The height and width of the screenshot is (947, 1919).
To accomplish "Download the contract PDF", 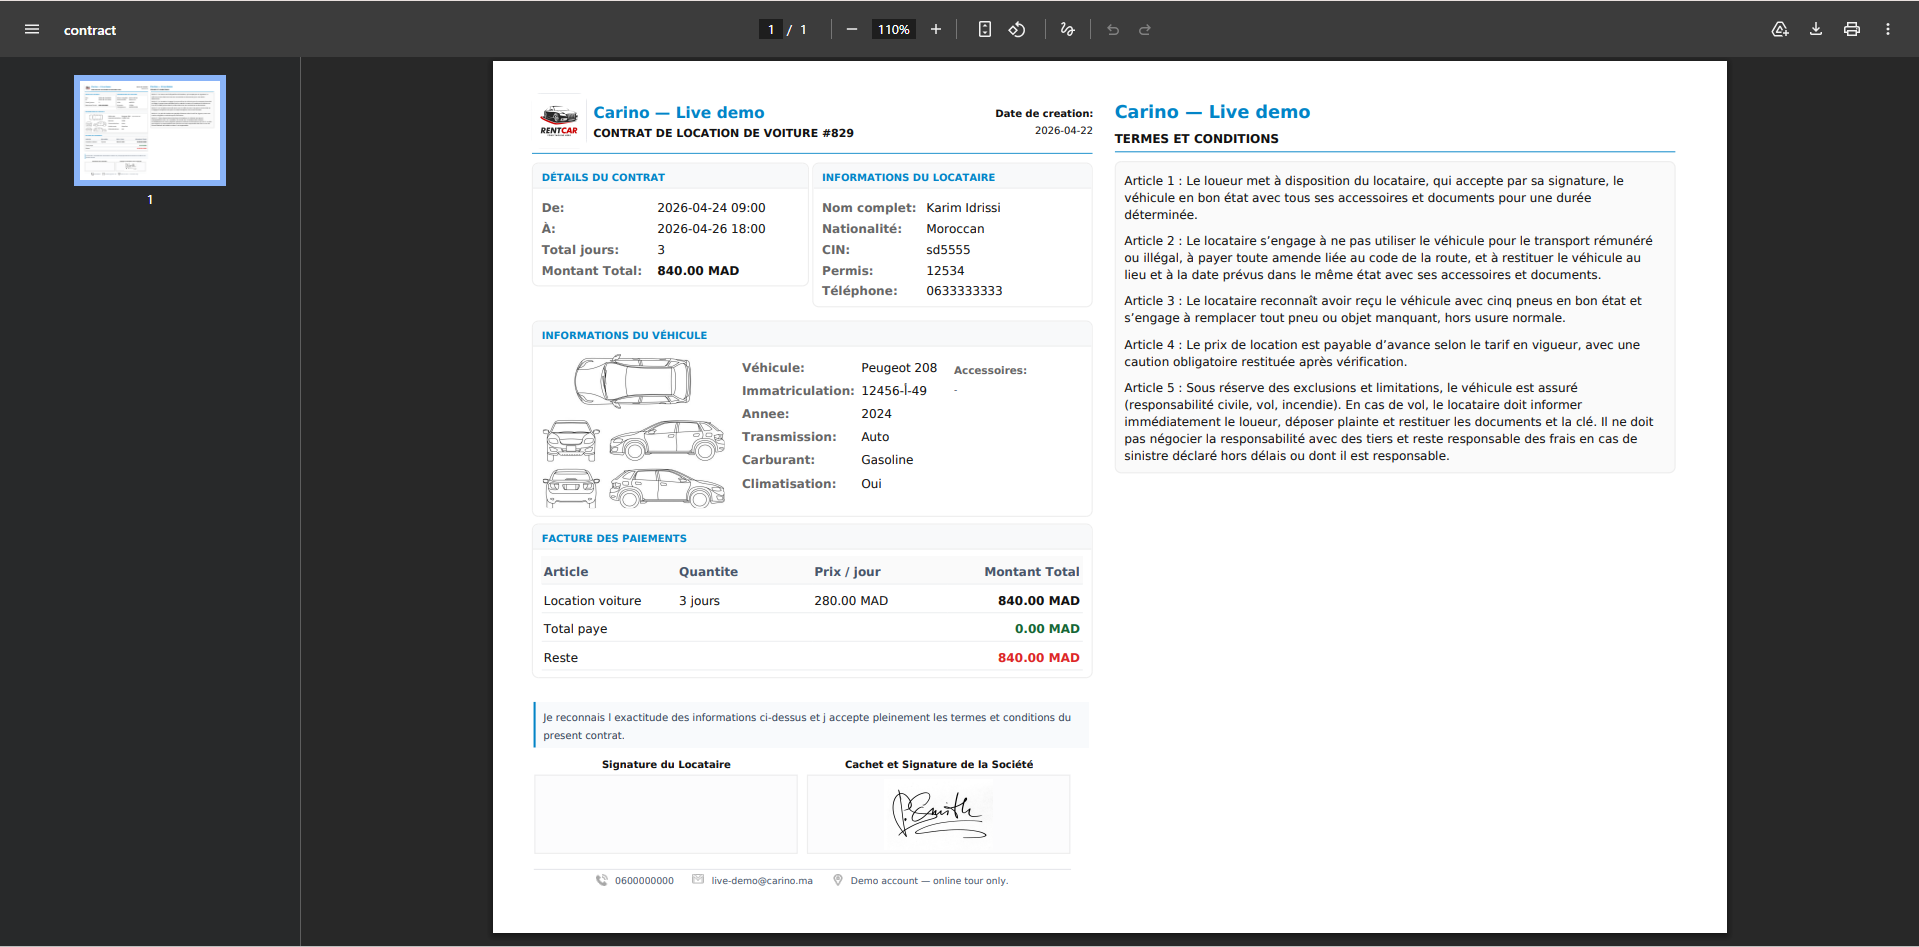I will [x=1816, y=30].
